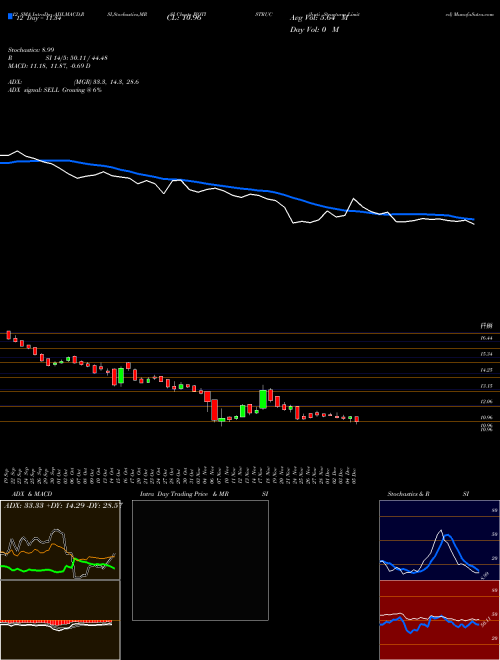Click the 15.34 price axis label
The height and width of the screenshot is (660, 500).
(486, 354)
